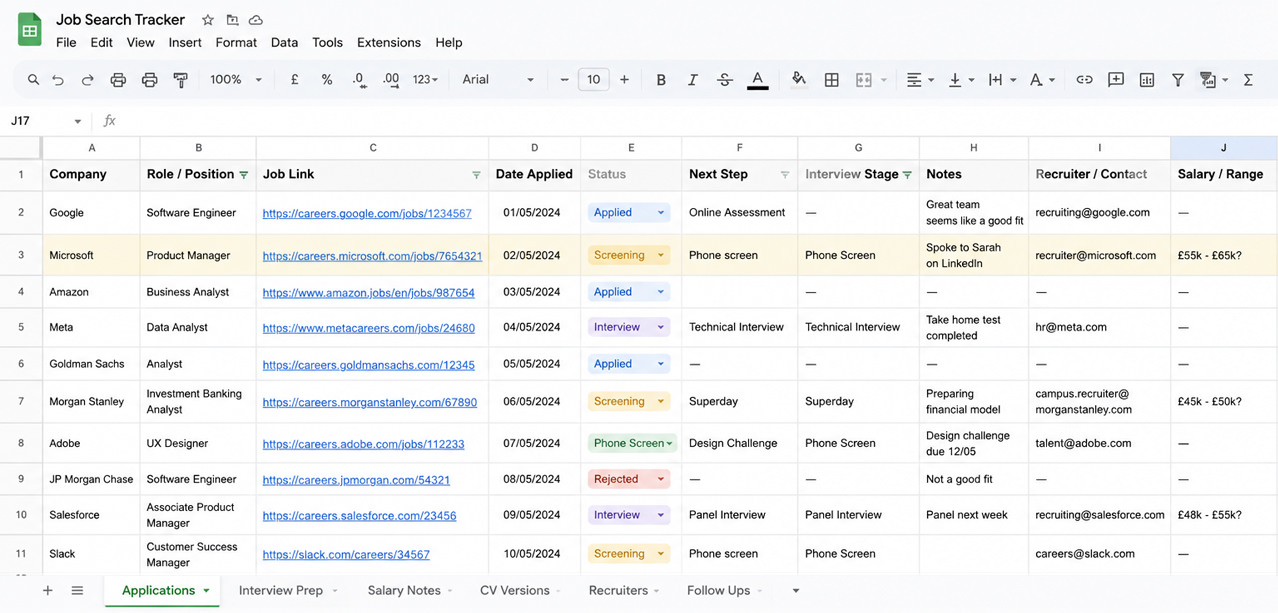This screenshot has height=613, width=1278.
Task: Increase decimal places
Action: click(391, 80)
